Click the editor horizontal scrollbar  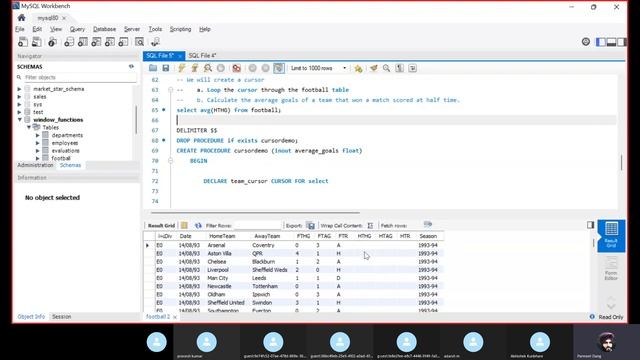coord(256,212)
